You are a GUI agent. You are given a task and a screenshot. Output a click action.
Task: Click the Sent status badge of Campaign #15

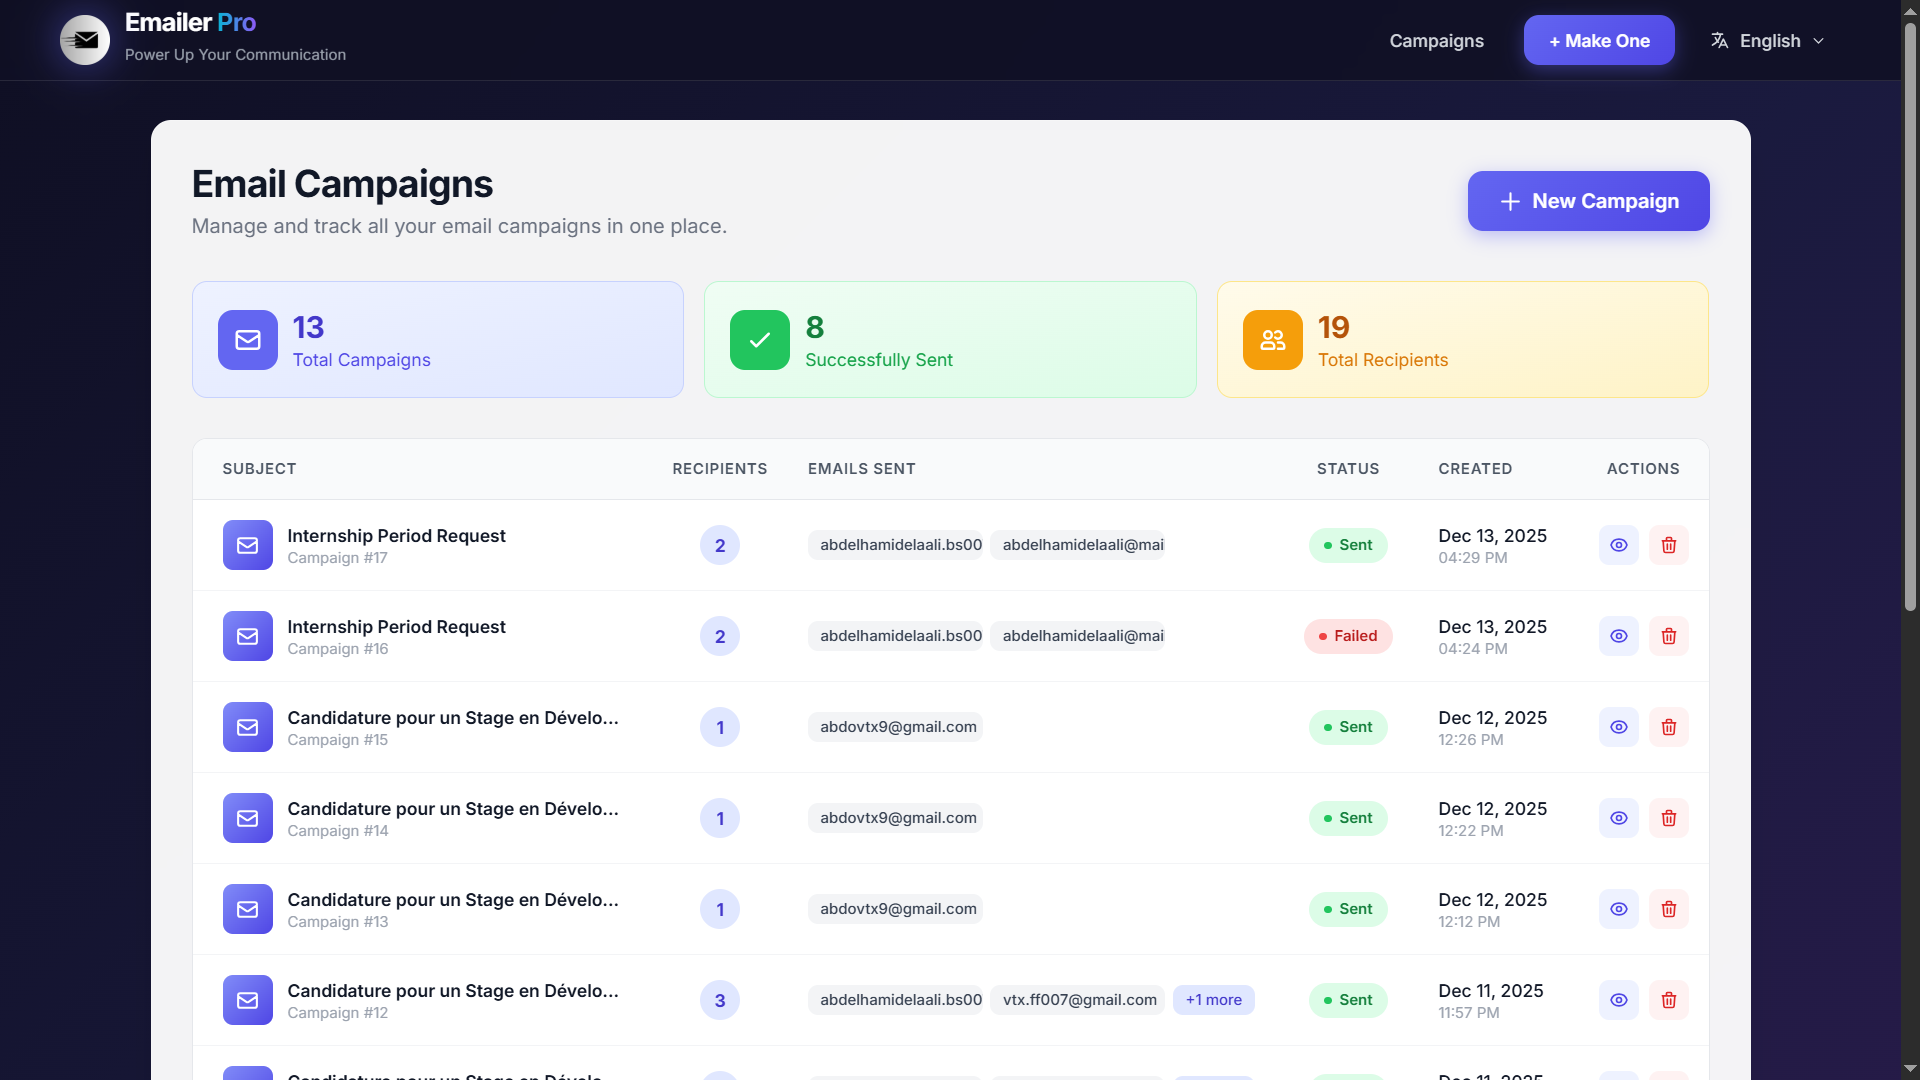pos(1348,727)
